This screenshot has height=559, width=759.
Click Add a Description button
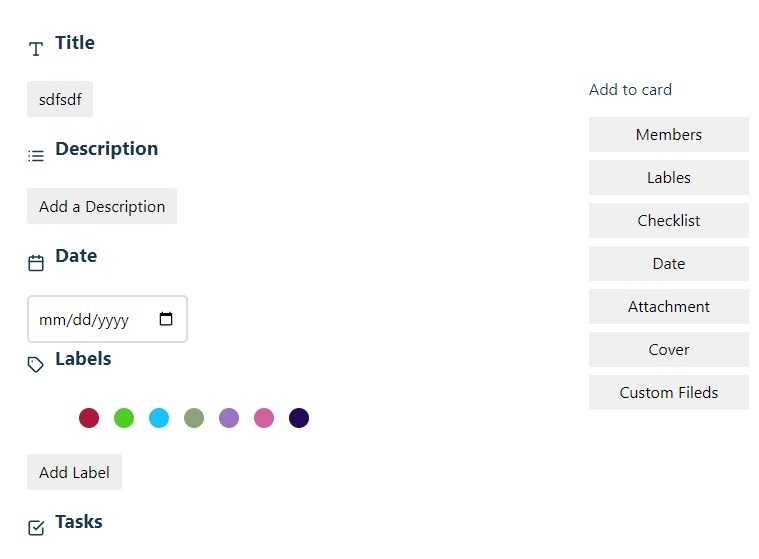(x=102, y=207)
